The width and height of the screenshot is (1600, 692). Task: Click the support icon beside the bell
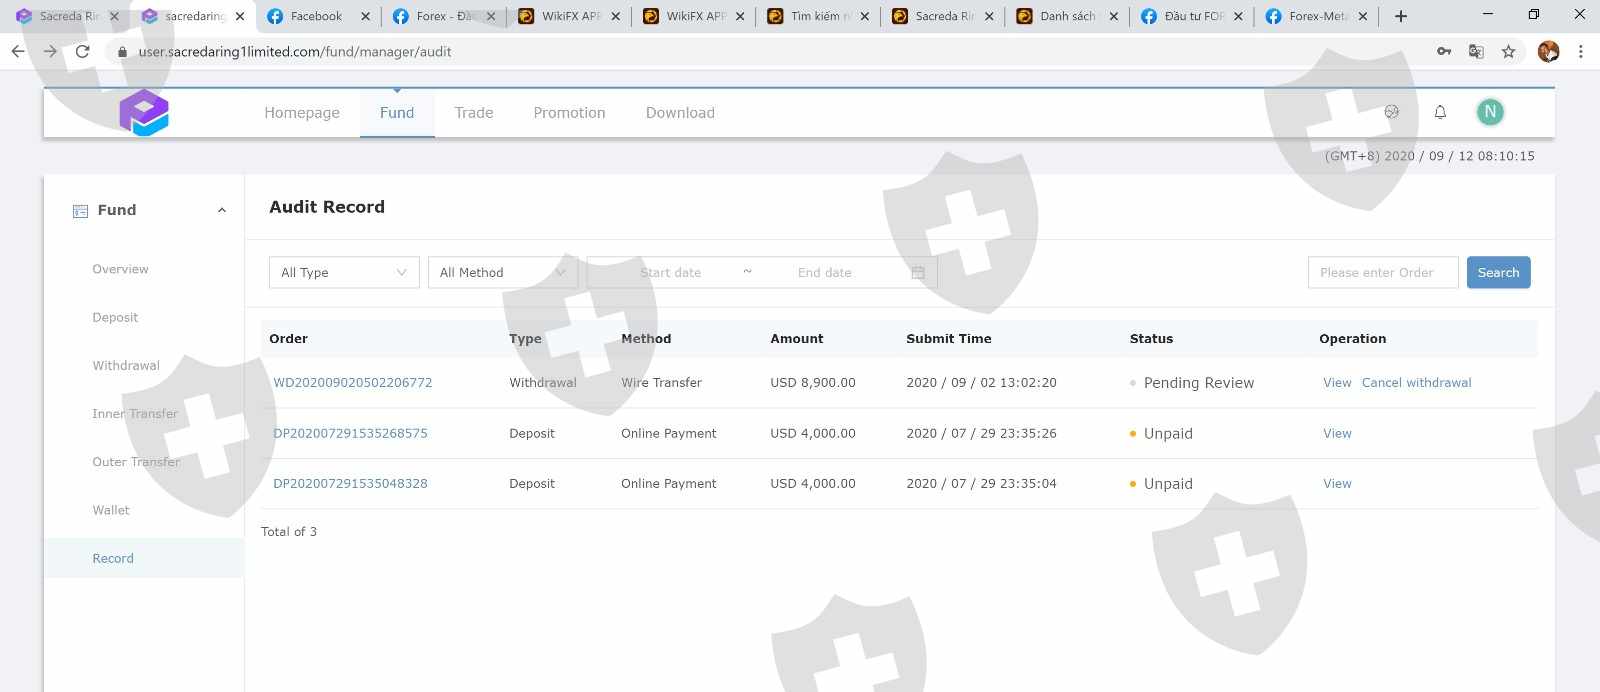[1391, 112]
